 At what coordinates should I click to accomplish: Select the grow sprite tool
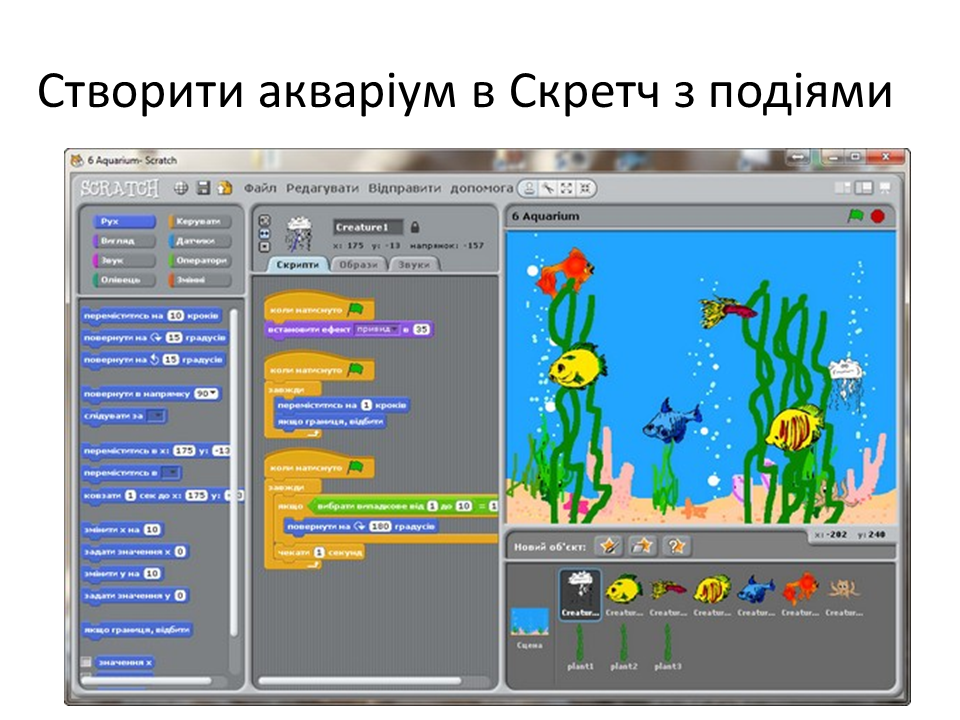click(567, 189)
